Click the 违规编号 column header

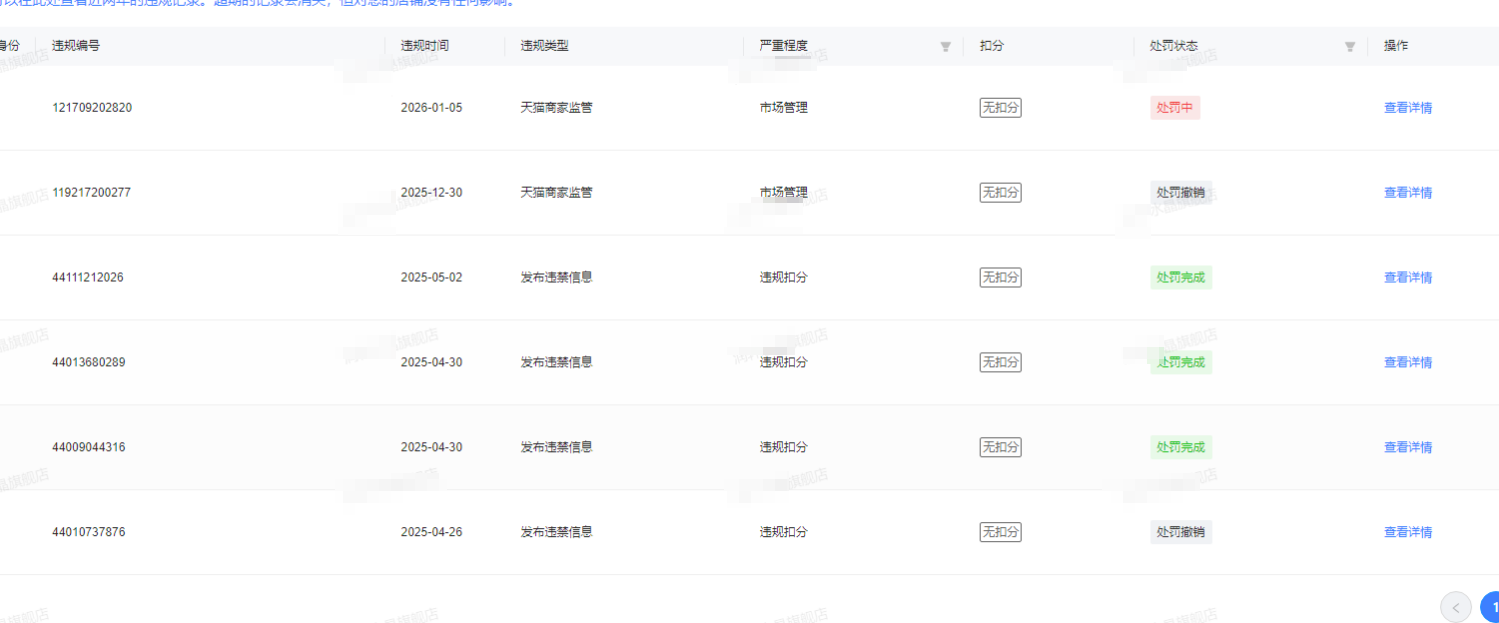pyautogui.click(x=76, y=46)
